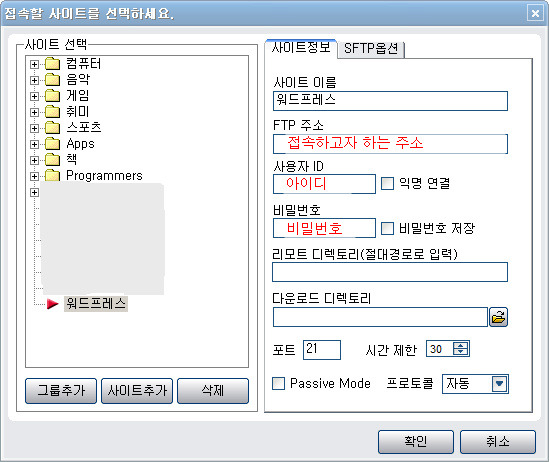
Task: Click the 컴퓨터 folder icon
Action: (x=53, y=63)
